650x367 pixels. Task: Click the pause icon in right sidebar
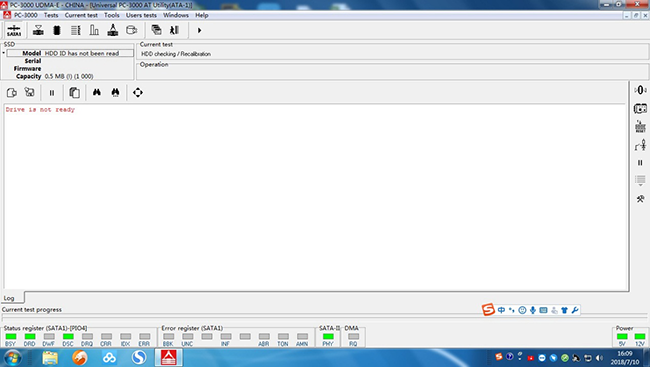[640, 163]
